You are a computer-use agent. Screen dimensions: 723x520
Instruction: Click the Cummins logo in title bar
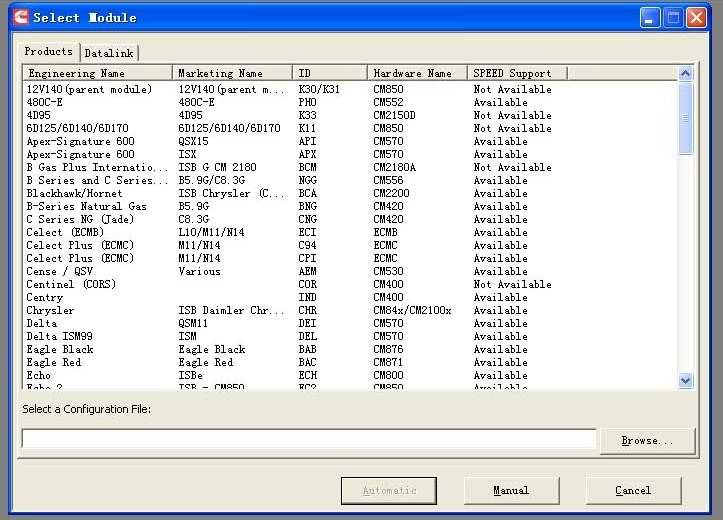(x=21, y=17)
